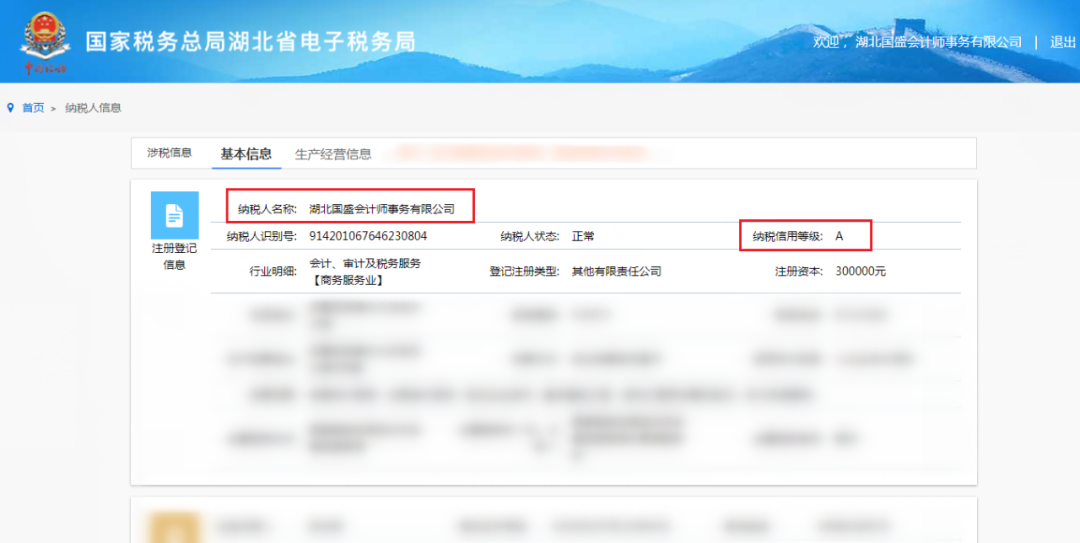1080x543 pixels.
Task: Click the 纳税人识别号 field label
Action: 262,236
